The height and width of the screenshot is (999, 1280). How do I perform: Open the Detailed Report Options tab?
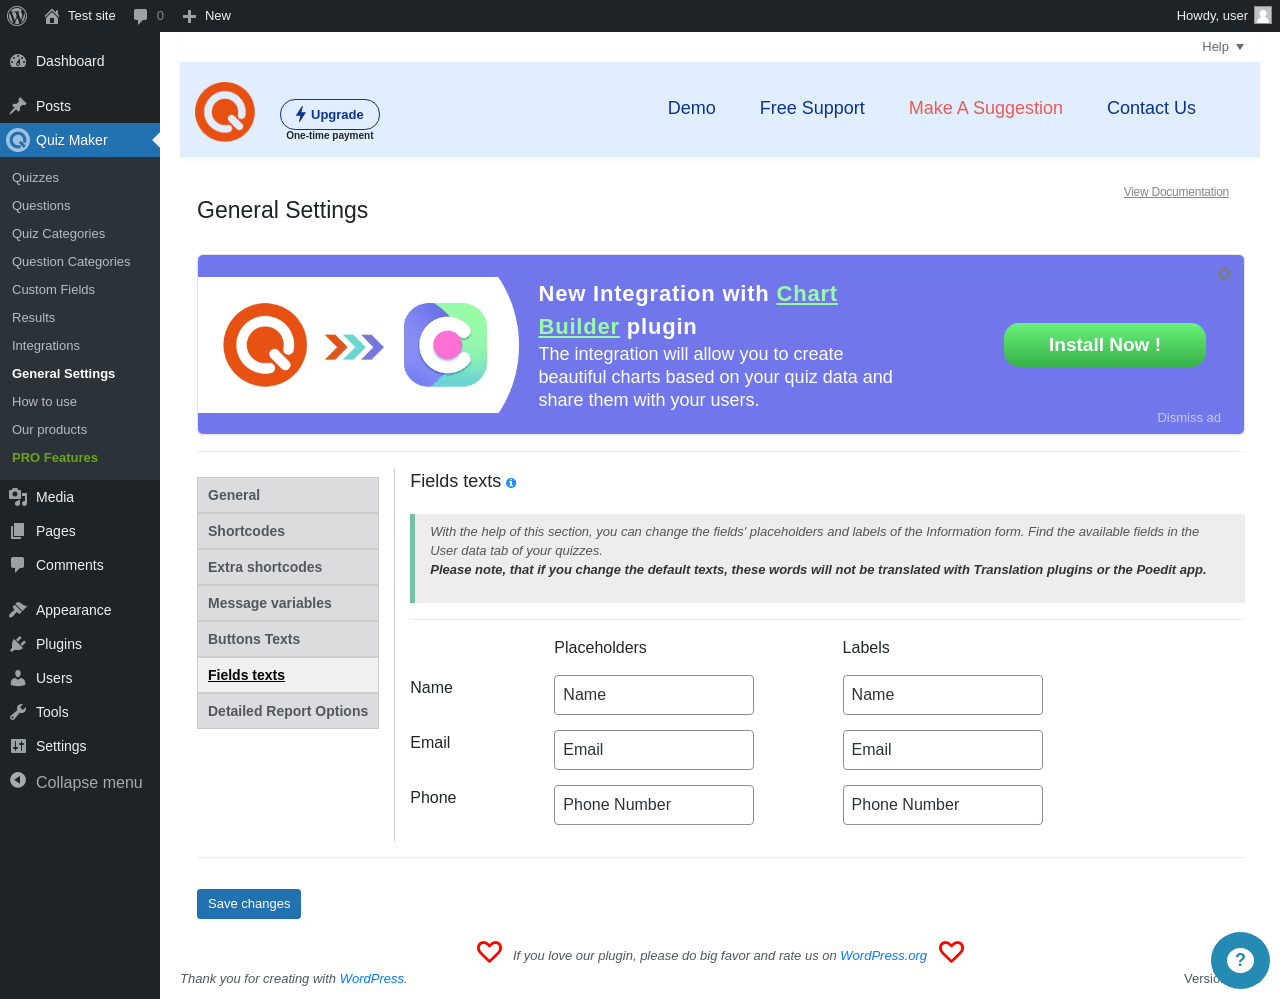(288, 711)
